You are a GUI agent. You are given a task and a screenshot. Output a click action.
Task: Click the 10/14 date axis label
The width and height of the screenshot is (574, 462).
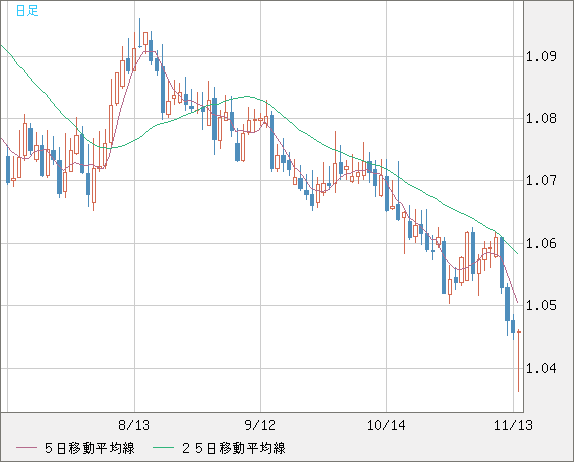pyautogui.click(x=386, y=425)
